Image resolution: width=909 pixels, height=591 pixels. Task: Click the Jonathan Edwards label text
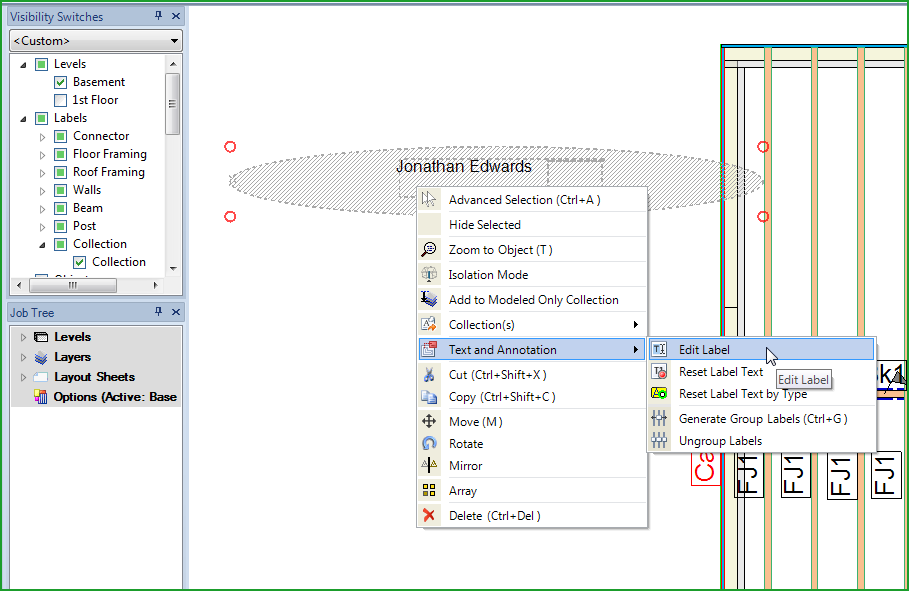(x=464, y=166)
